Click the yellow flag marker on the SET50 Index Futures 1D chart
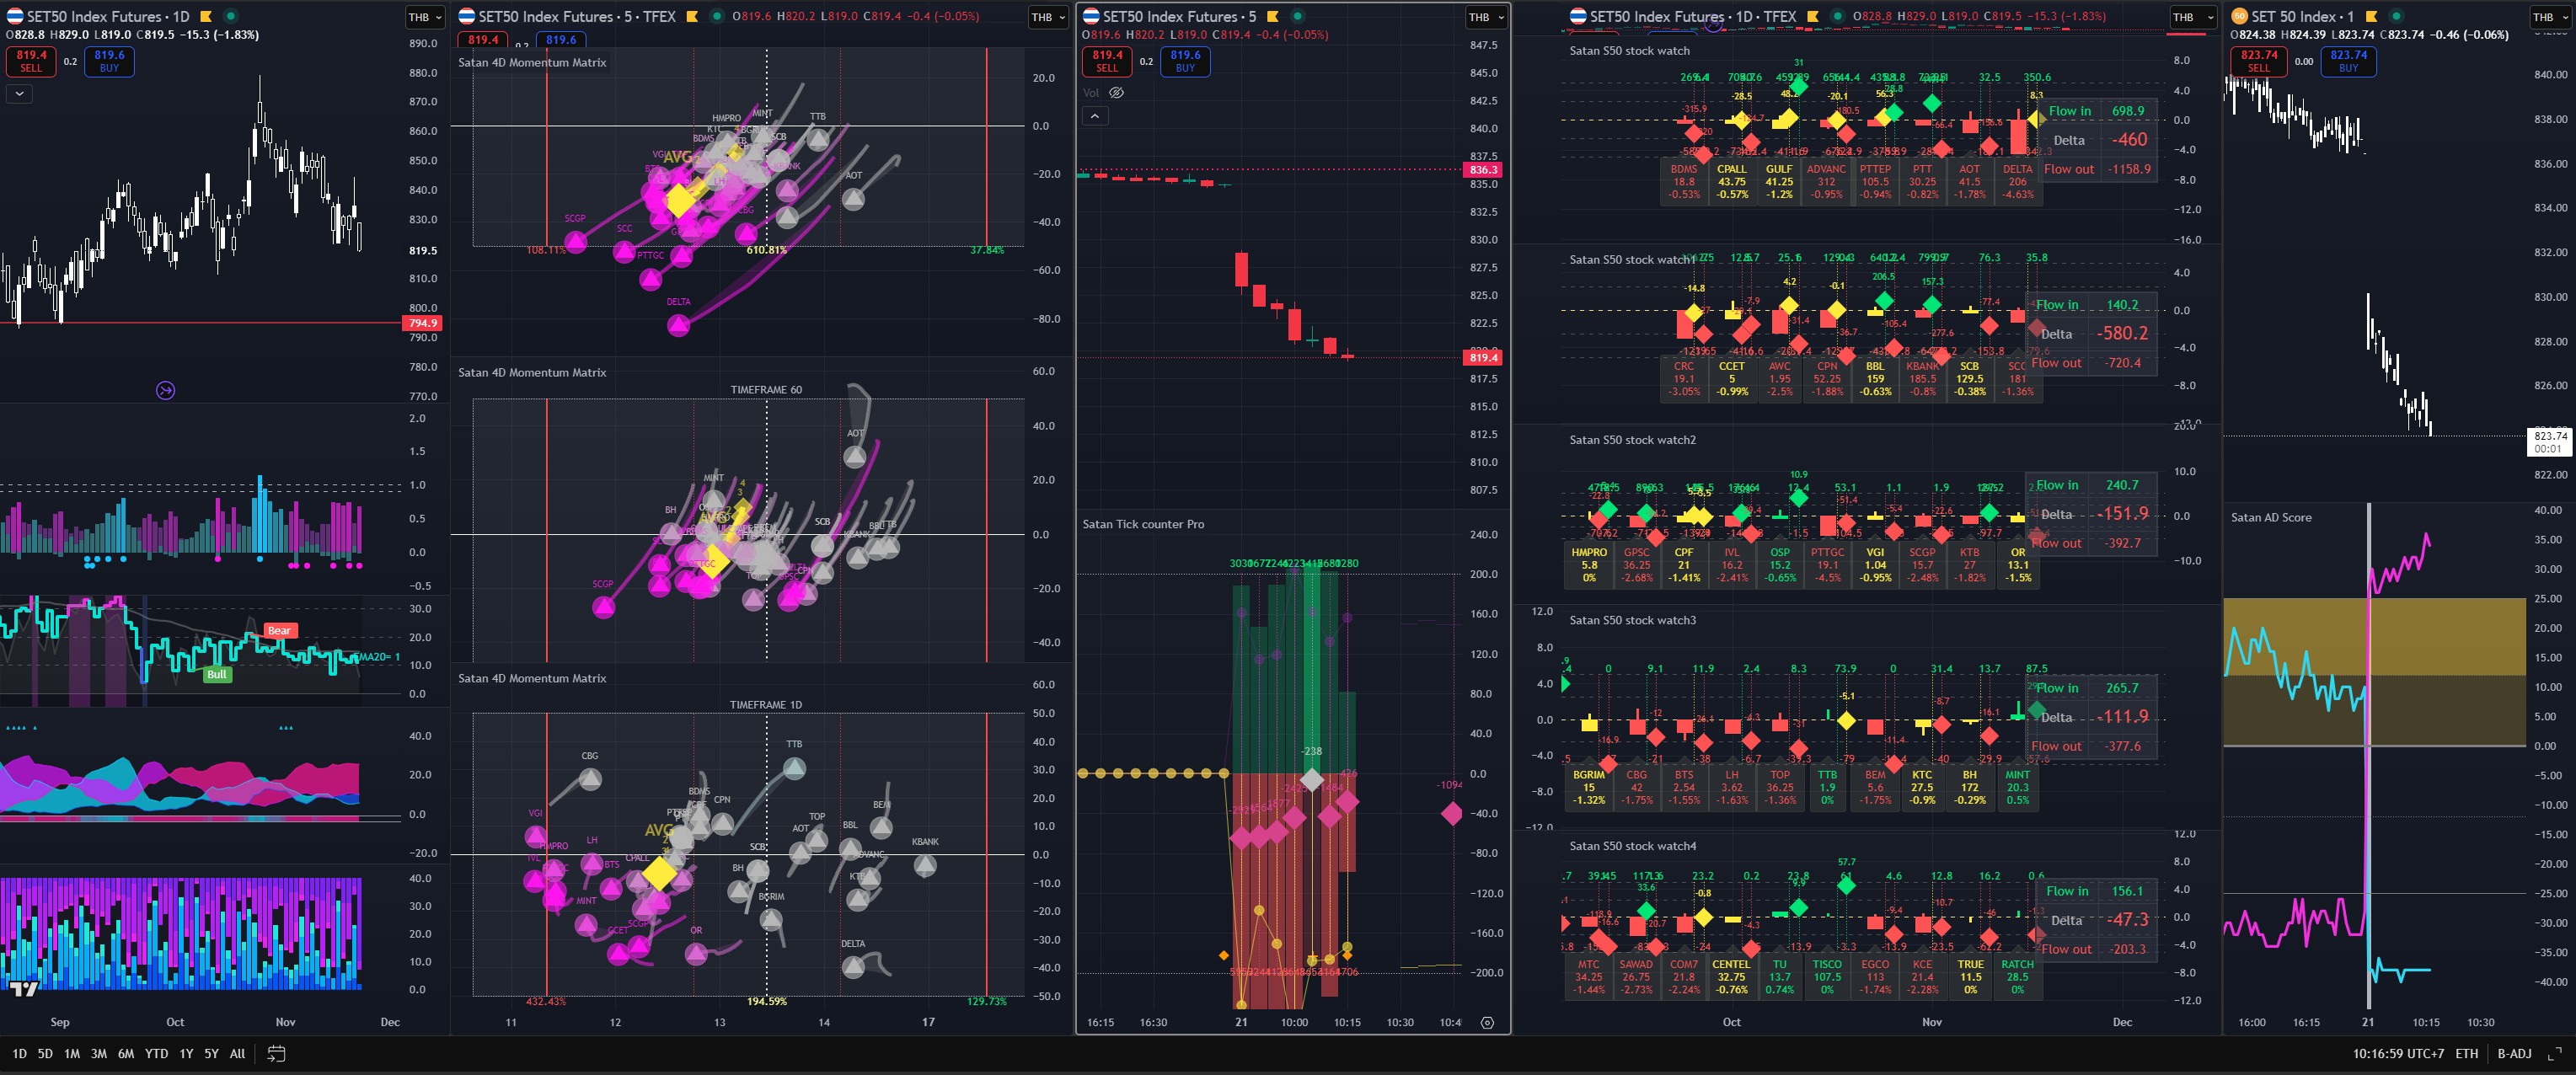The image size is (2576, 1075). (206, 16)
